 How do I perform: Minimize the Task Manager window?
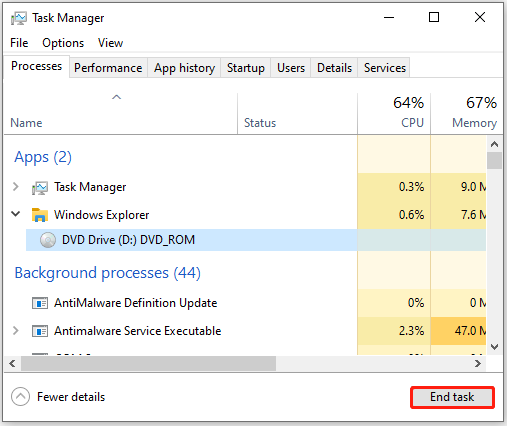click(x=389, y=17)
